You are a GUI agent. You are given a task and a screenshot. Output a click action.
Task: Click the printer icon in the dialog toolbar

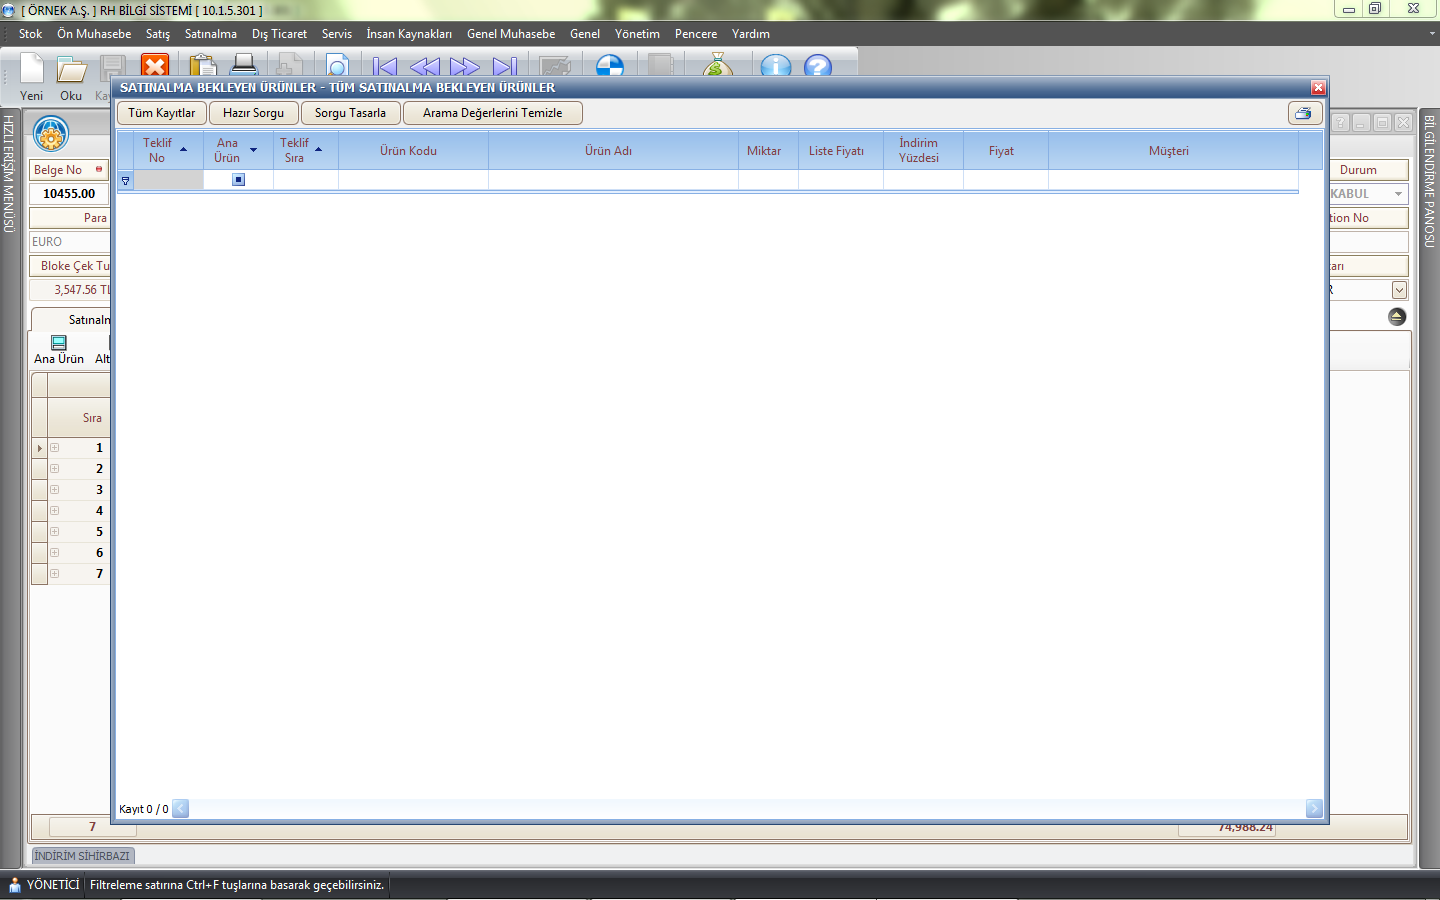(x=1304, y=113)
